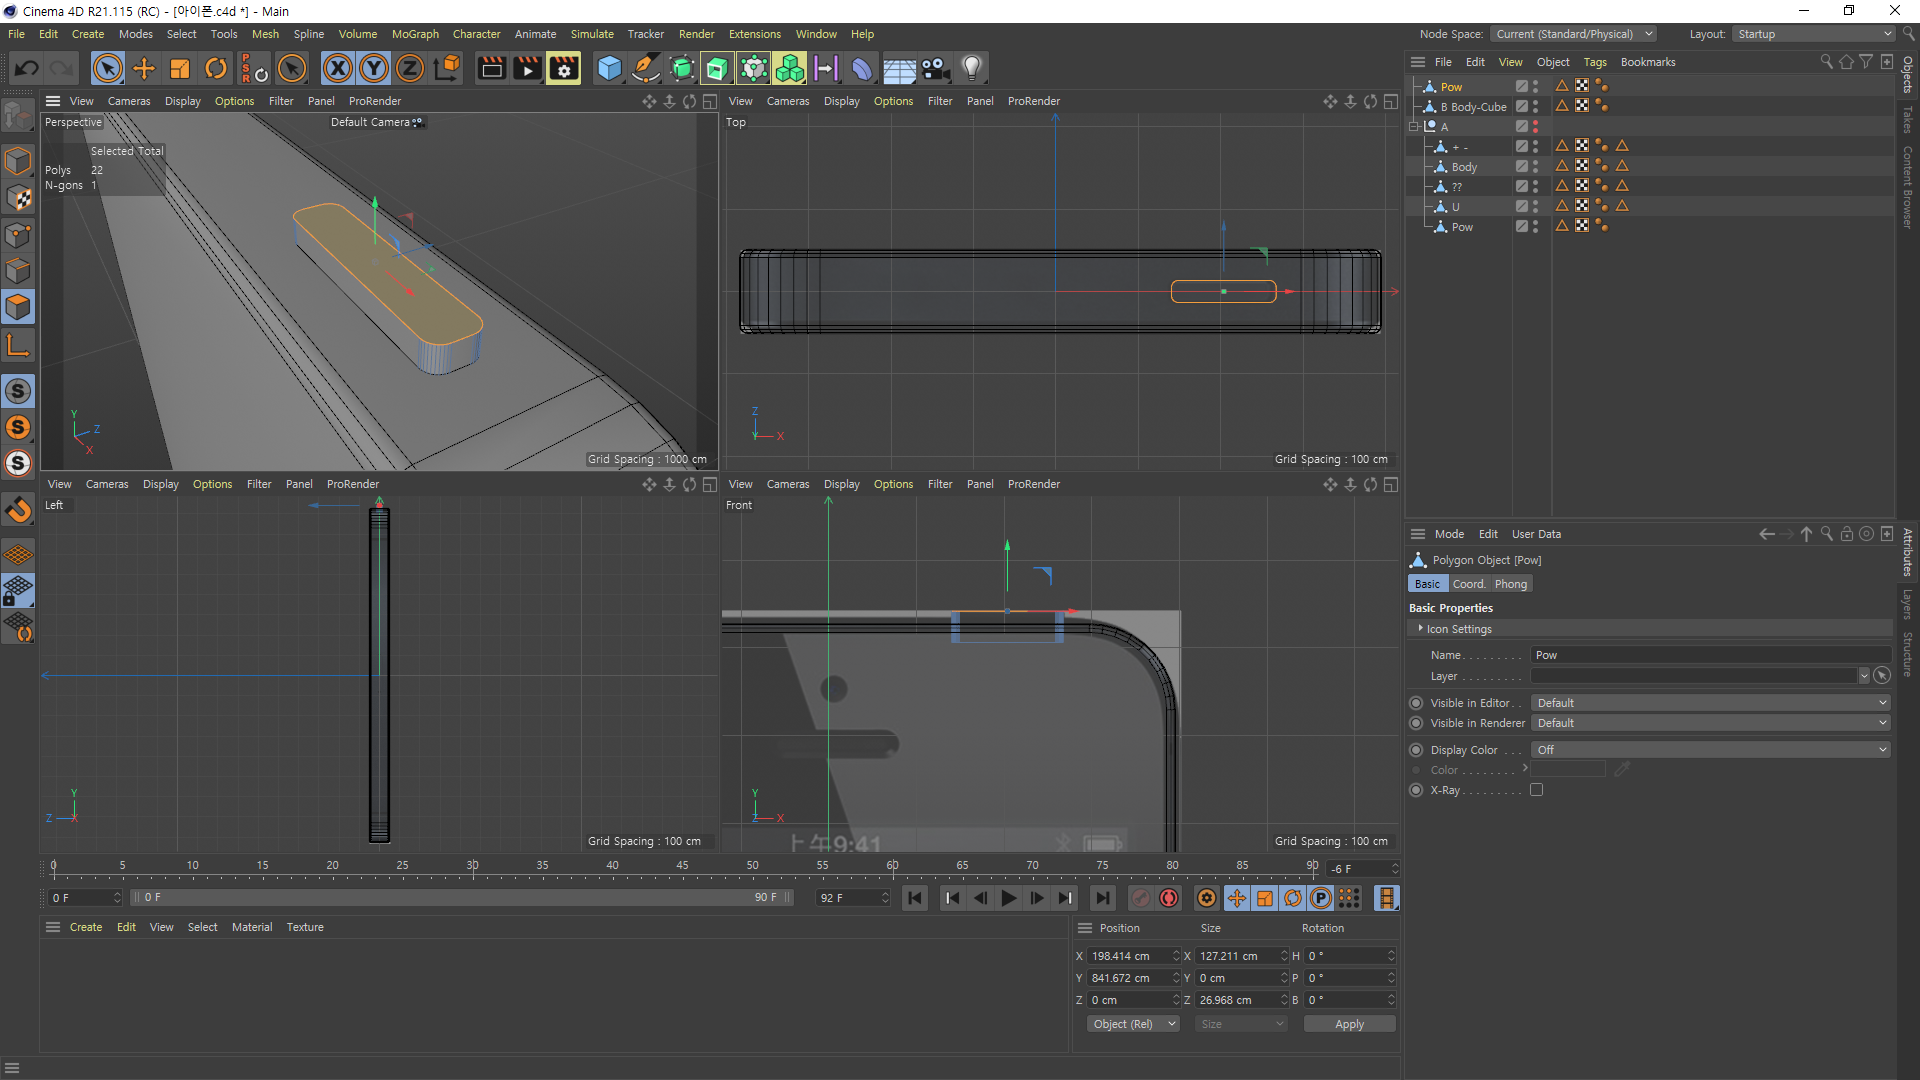Switch to the Coord. tab
The height and width of the screenshot is (1080, 1920).
[1468, 584]
